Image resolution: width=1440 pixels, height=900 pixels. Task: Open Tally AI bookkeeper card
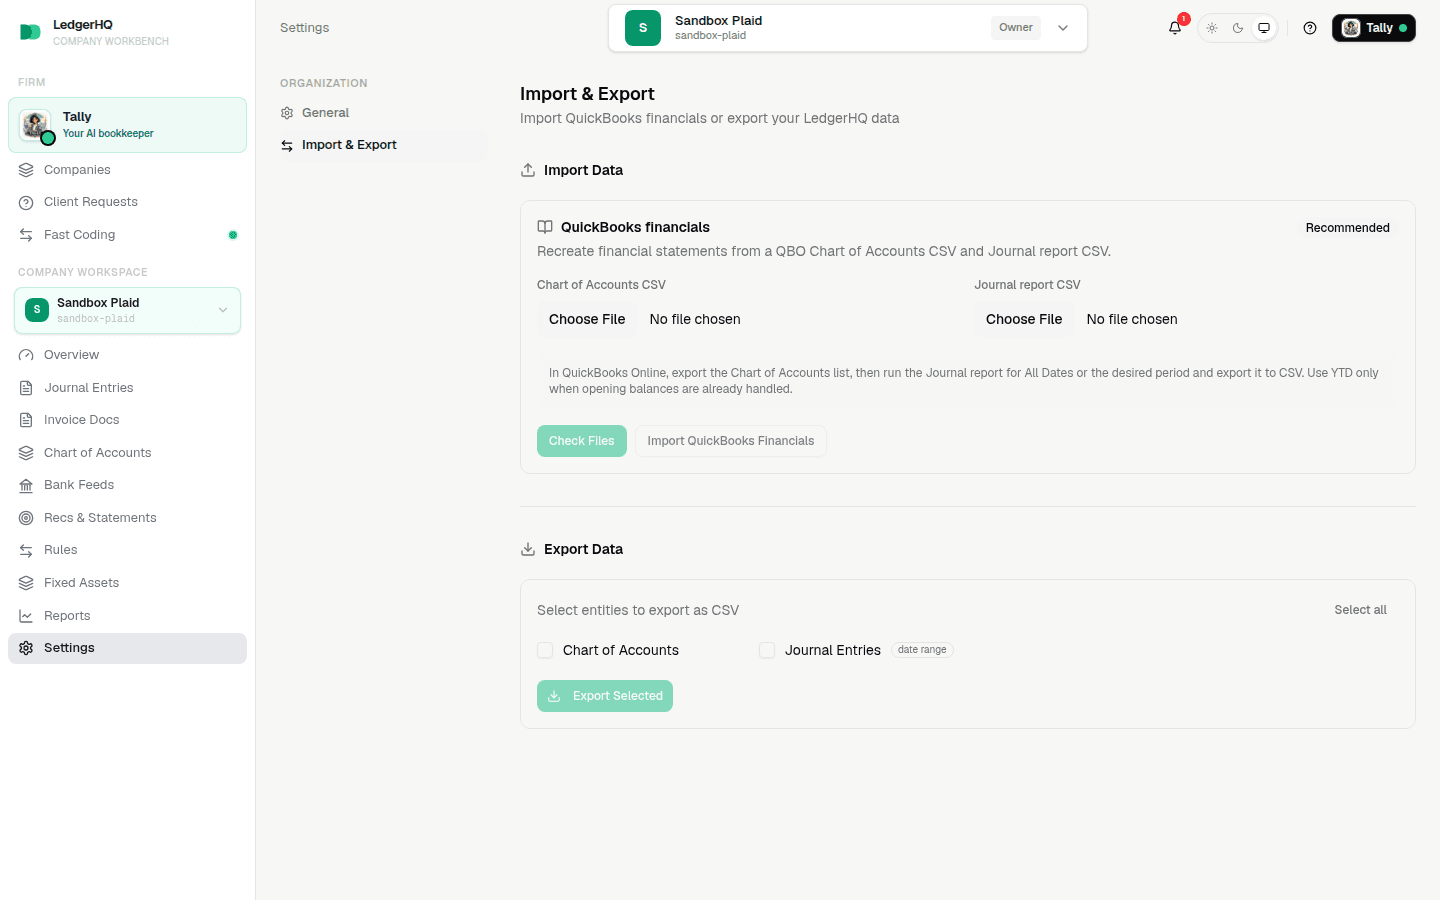(x=127, y=125)
